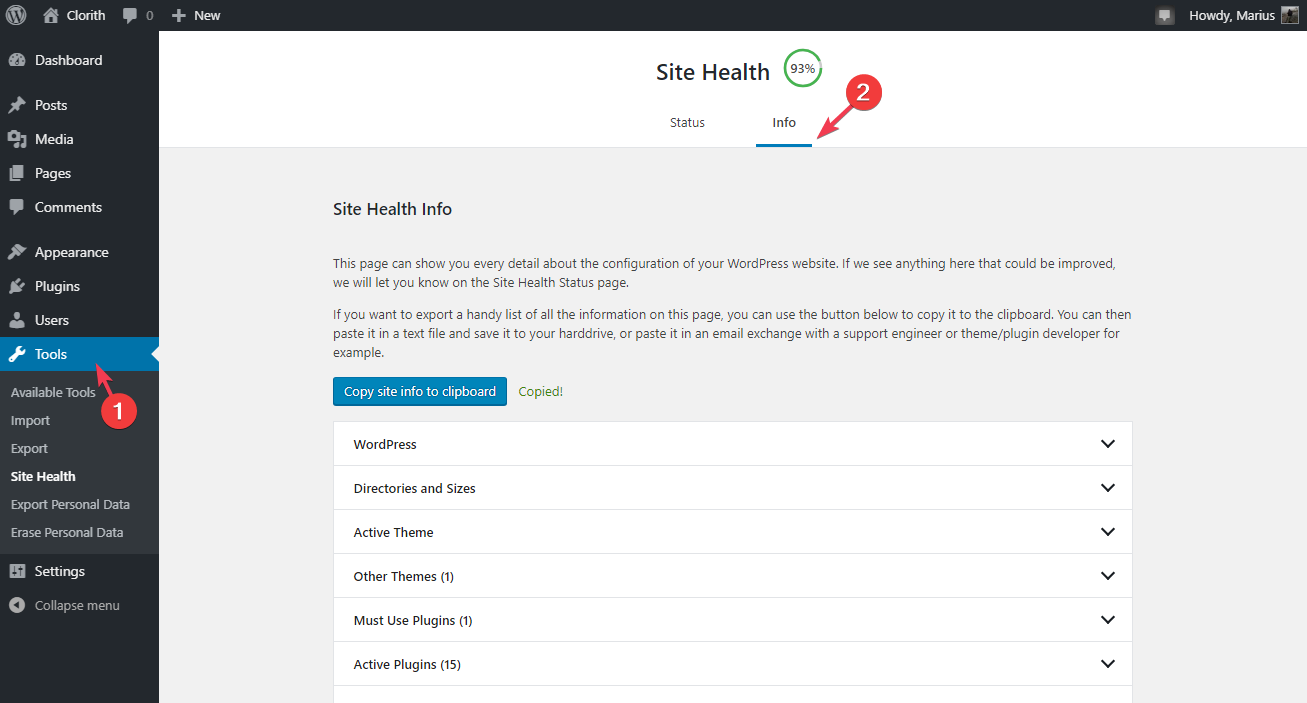Open the comments bubble in admin bar
This screenshot has height=703, width=1307.
click(130, 16)
